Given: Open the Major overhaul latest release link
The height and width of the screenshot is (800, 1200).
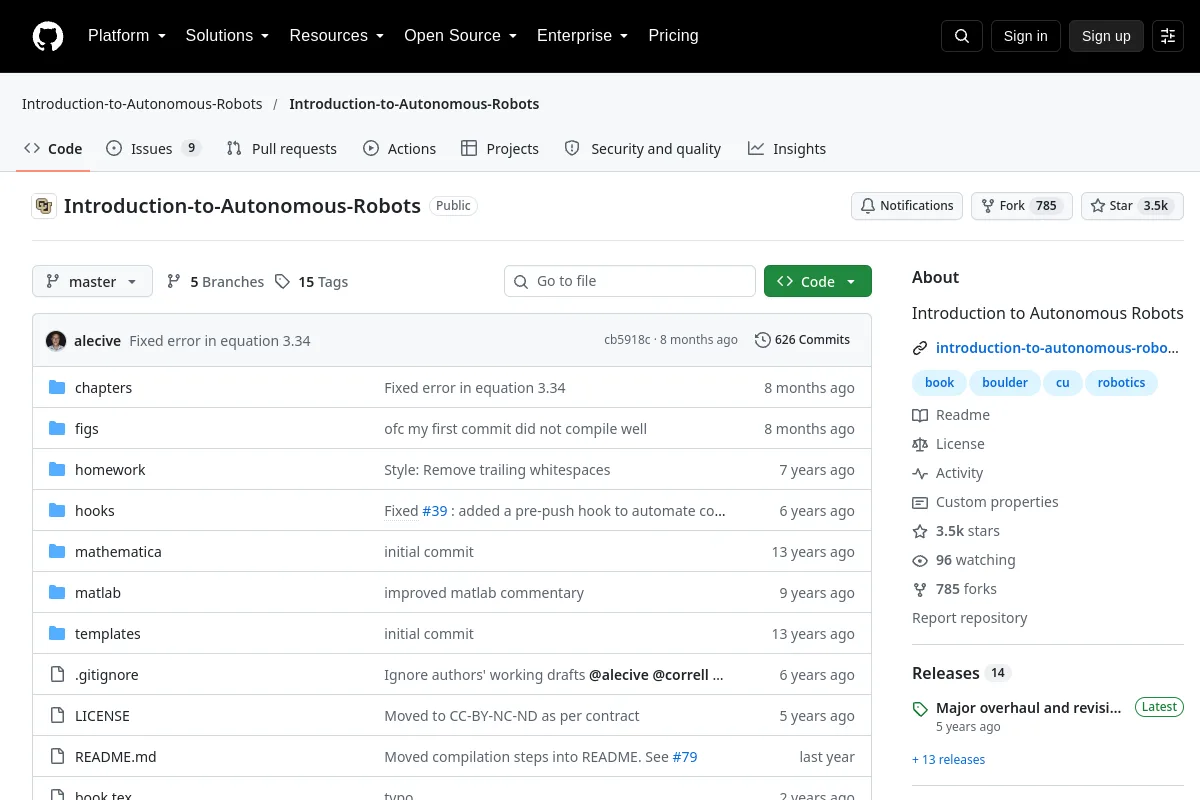Looking at the screenshot, I should click(1029, 707).
